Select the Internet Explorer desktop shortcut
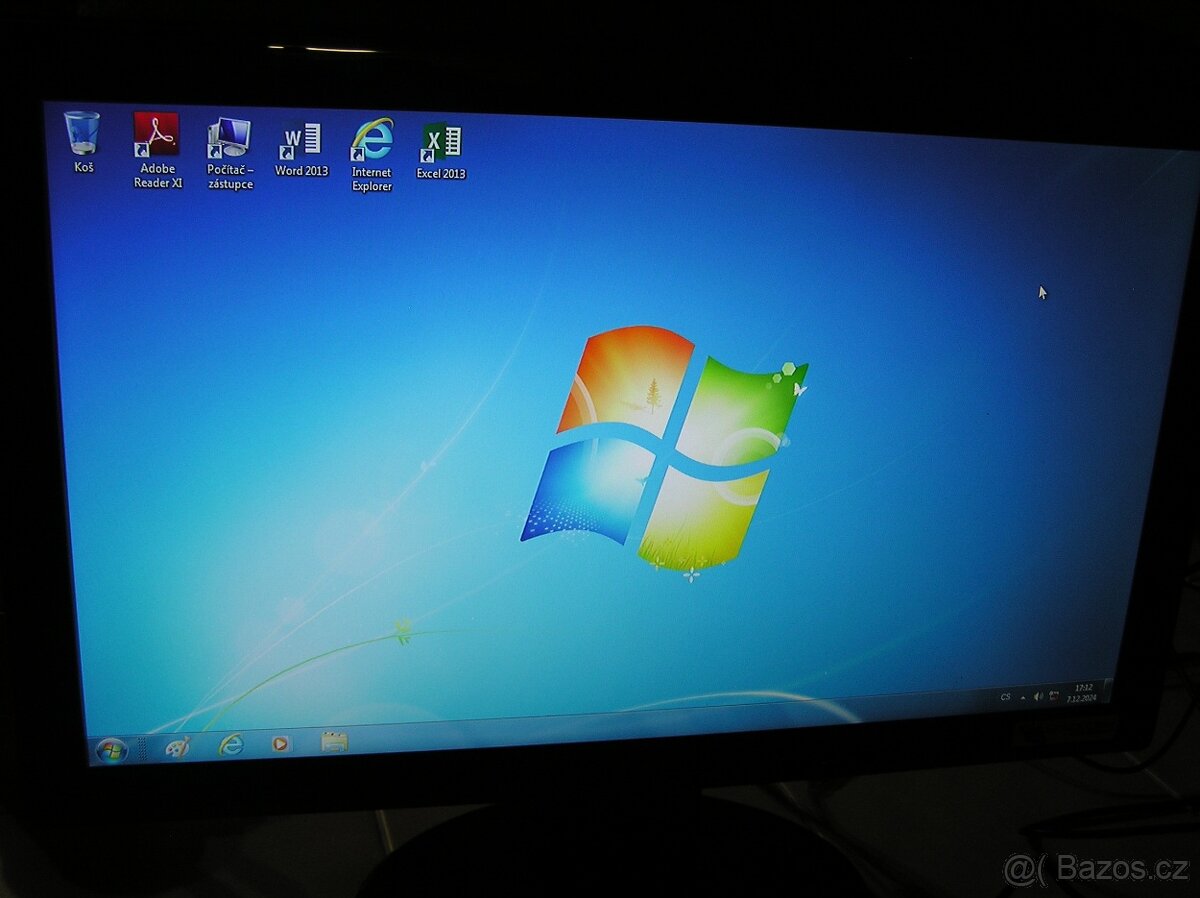 372,155
